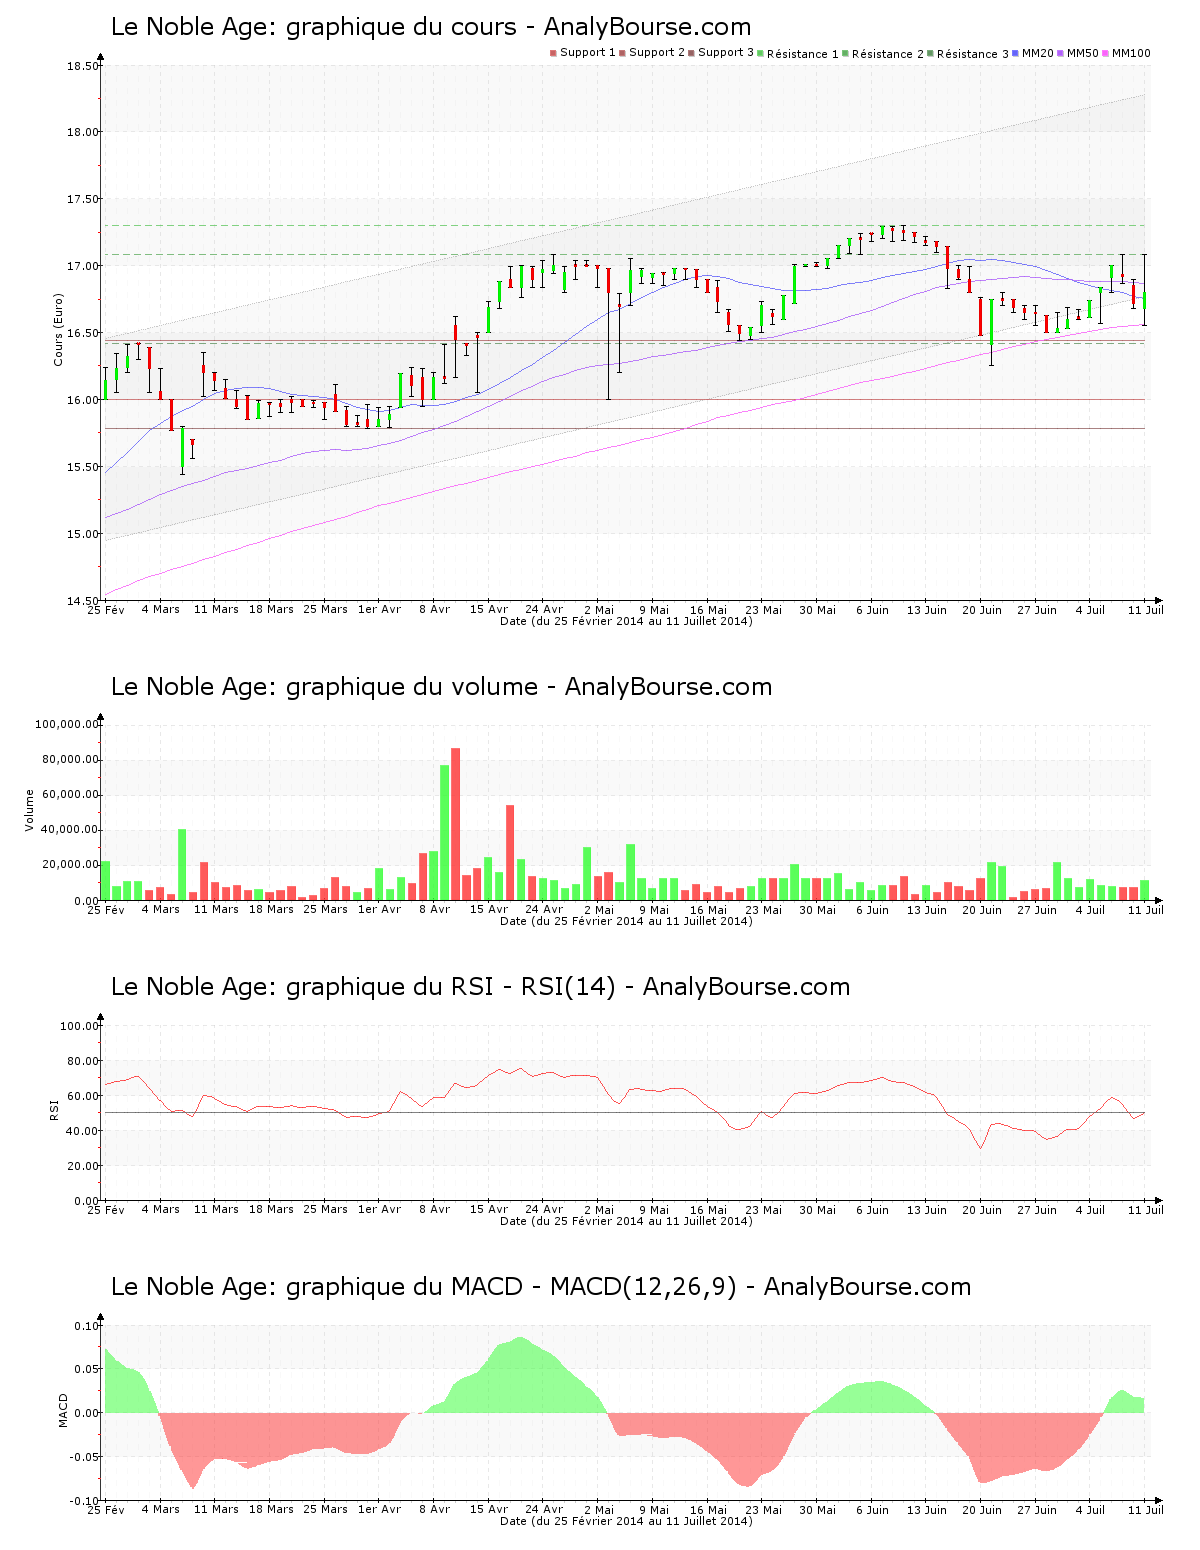The image size is (1200, 1550).
Task: Click the date range caption under MACD chart
Action: (x=626, y=1521)
